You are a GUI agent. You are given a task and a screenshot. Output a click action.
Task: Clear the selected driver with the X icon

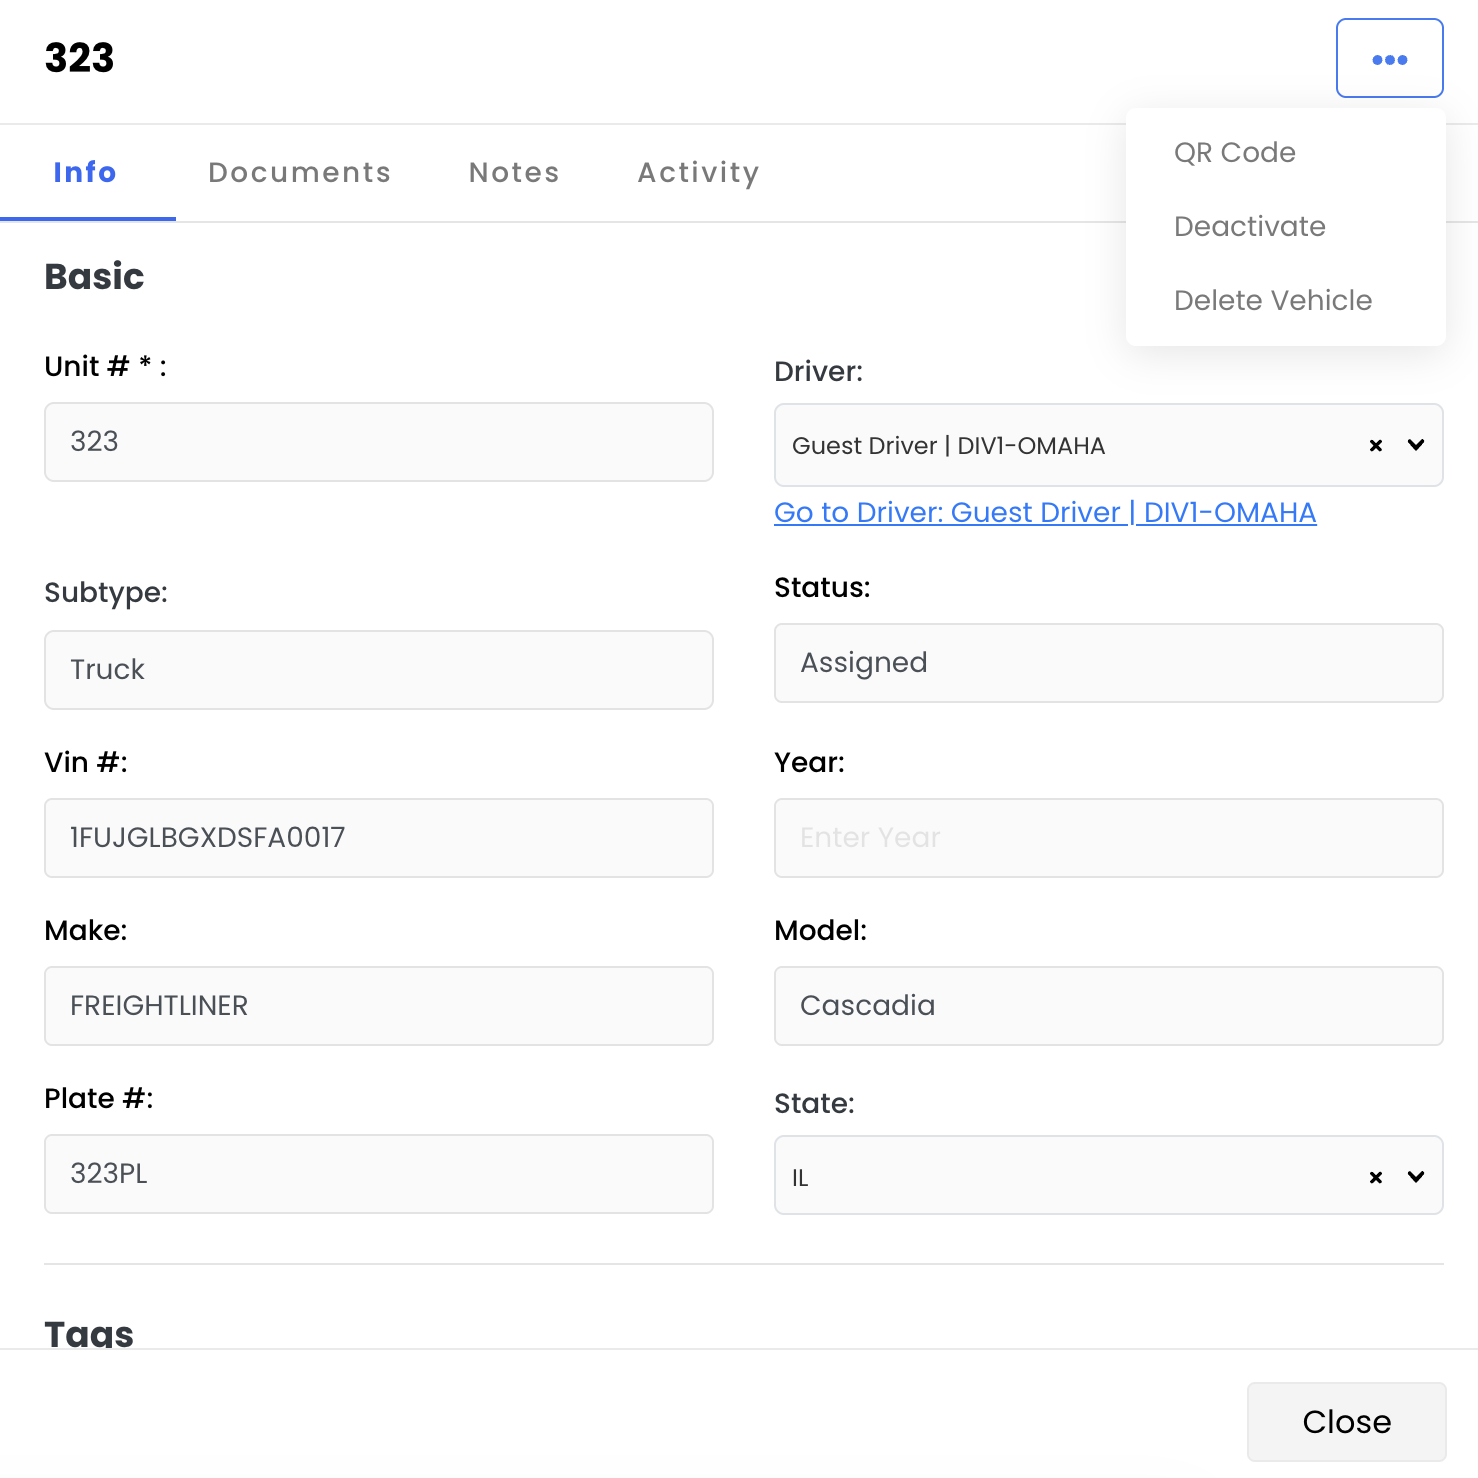[x=1376, y=446]
